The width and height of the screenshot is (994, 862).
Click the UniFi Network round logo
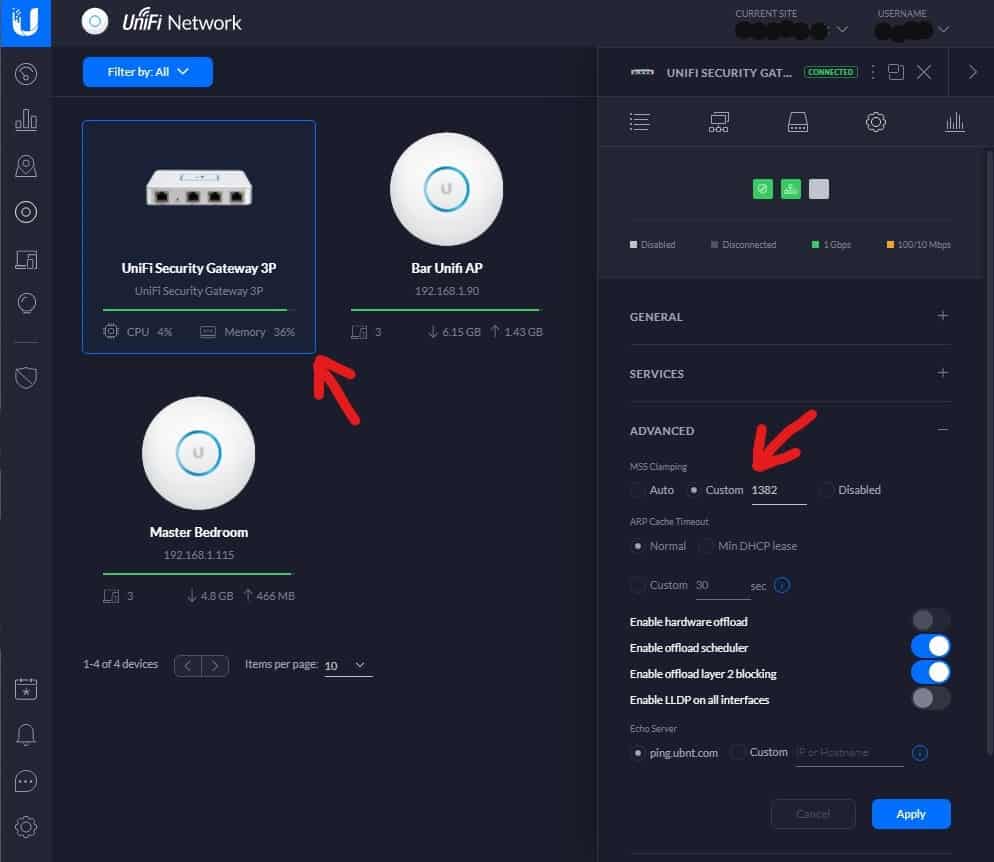tap(94, 22)
